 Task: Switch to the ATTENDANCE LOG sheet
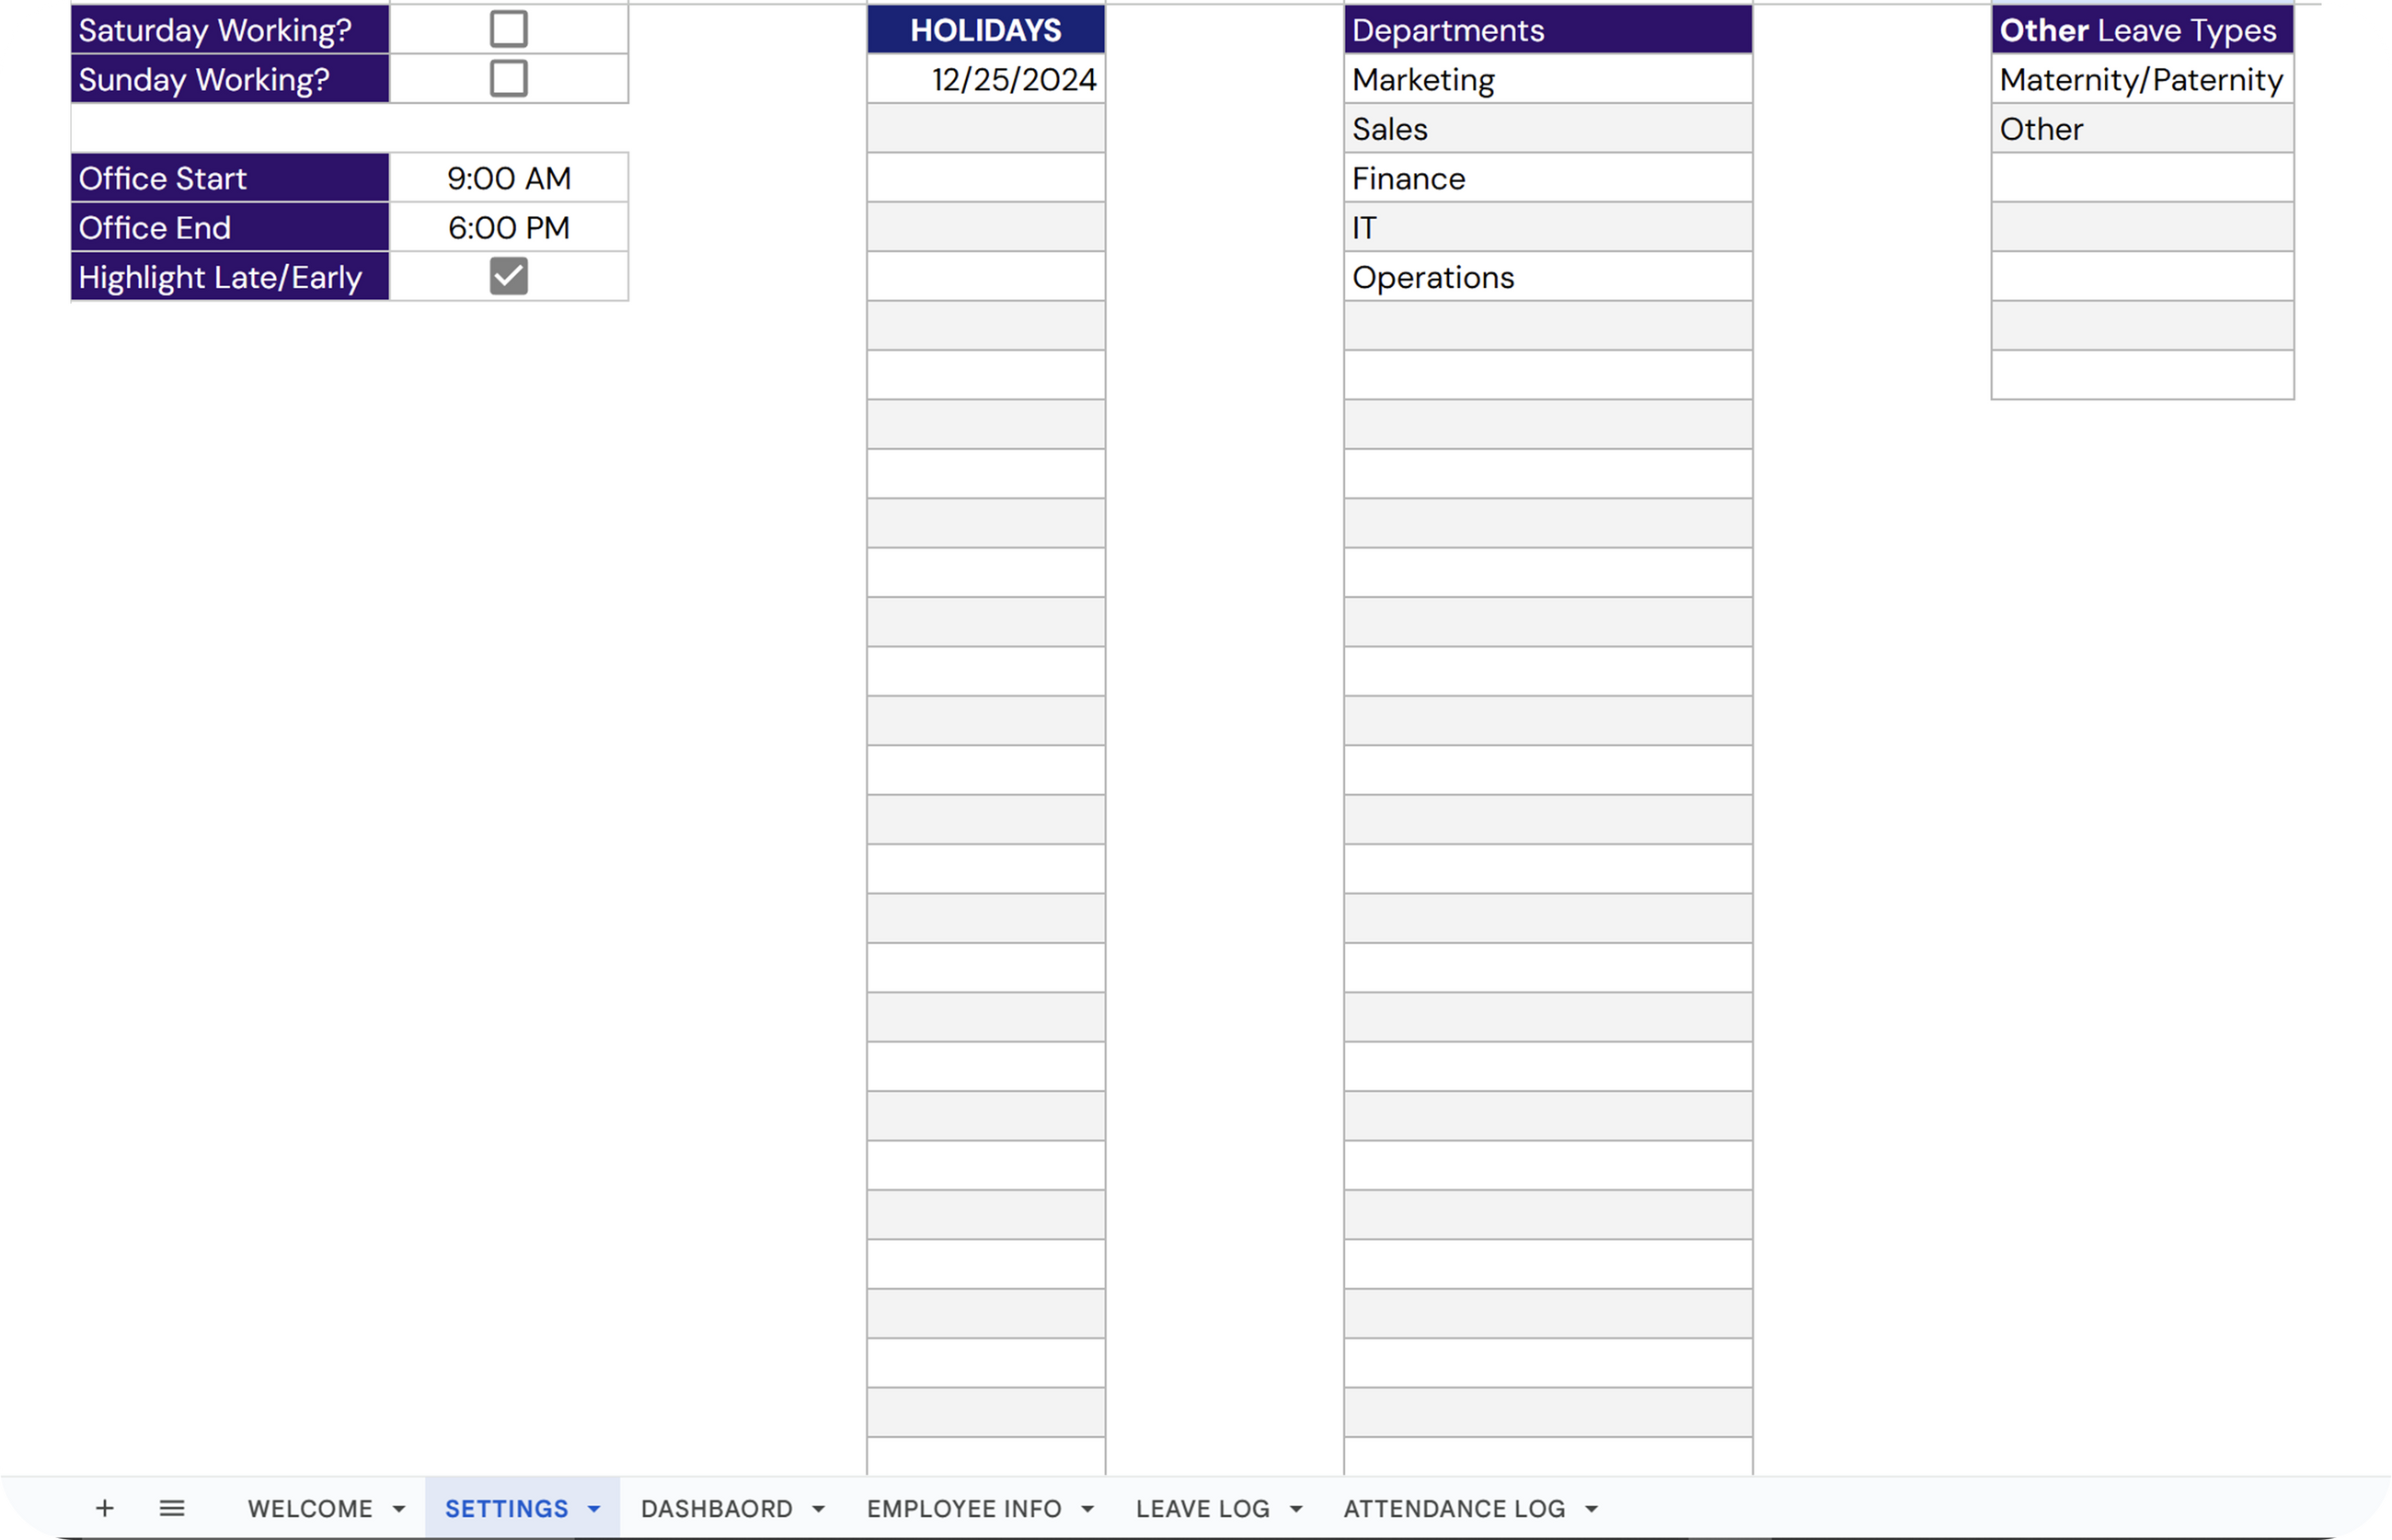pos(1454,1508)
